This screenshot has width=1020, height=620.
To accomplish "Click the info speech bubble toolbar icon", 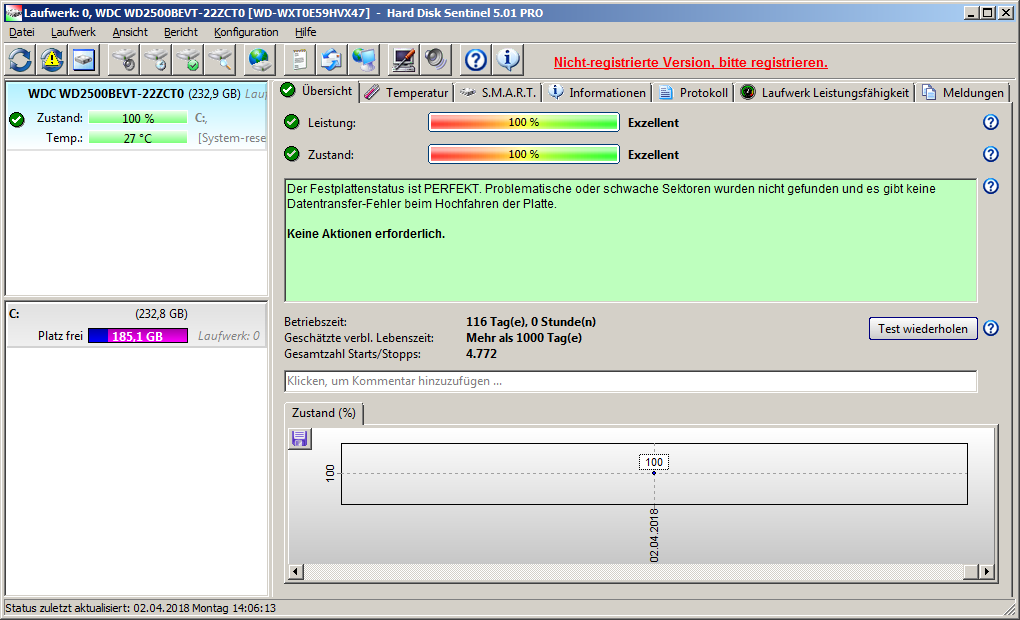I will tap(508, 60).
